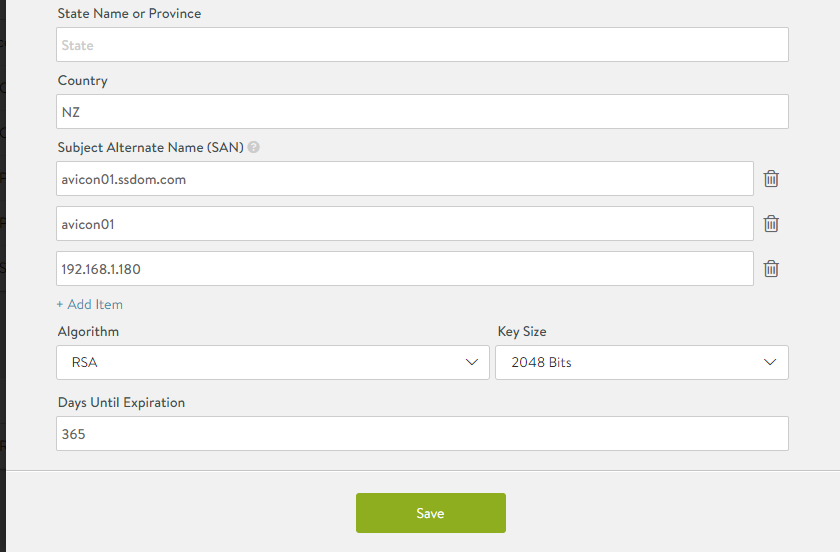Focus the State Name or Province field
The height and width of the screenshot is (552, 840).
(x=422, y=44)
